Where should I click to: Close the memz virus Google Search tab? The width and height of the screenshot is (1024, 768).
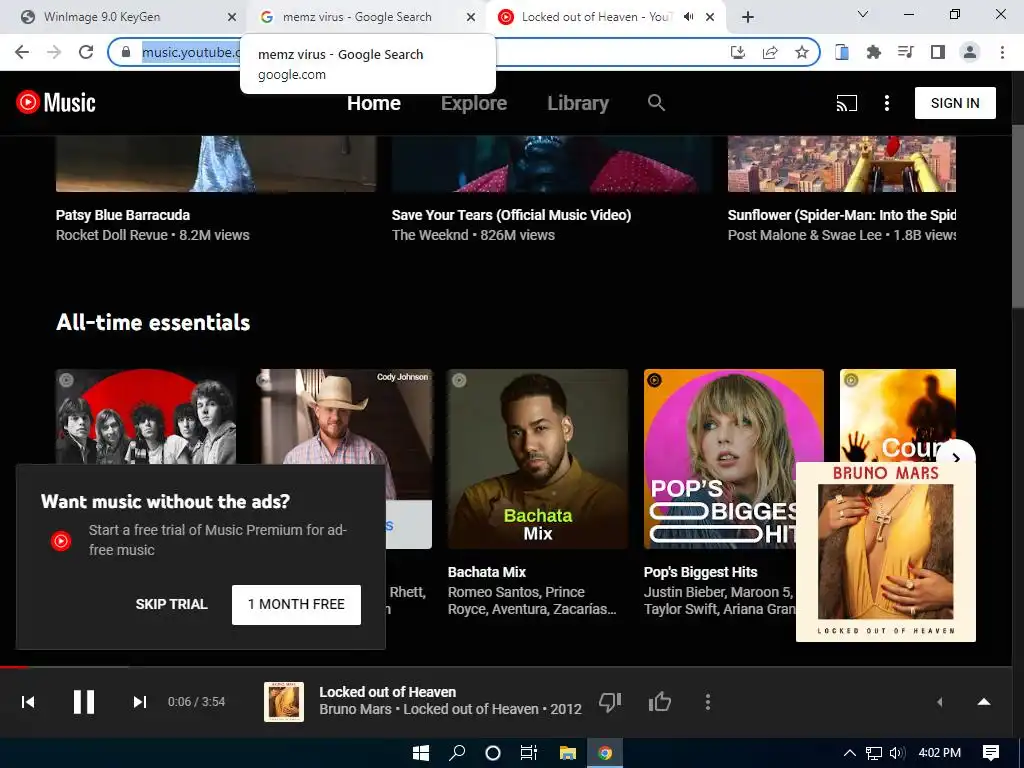pyautogui.click(x=471, y=18)
